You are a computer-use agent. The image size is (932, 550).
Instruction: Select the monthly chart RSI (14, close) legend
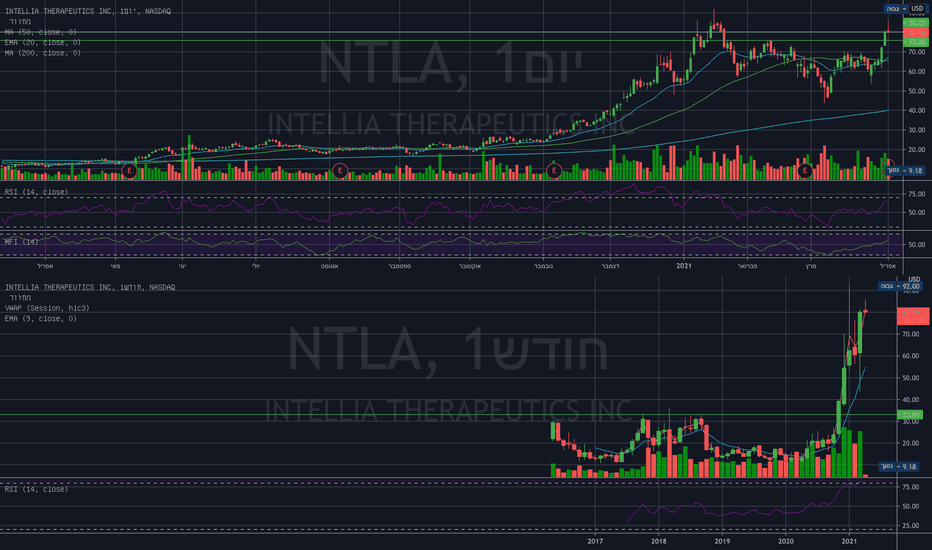pos(36,489)
